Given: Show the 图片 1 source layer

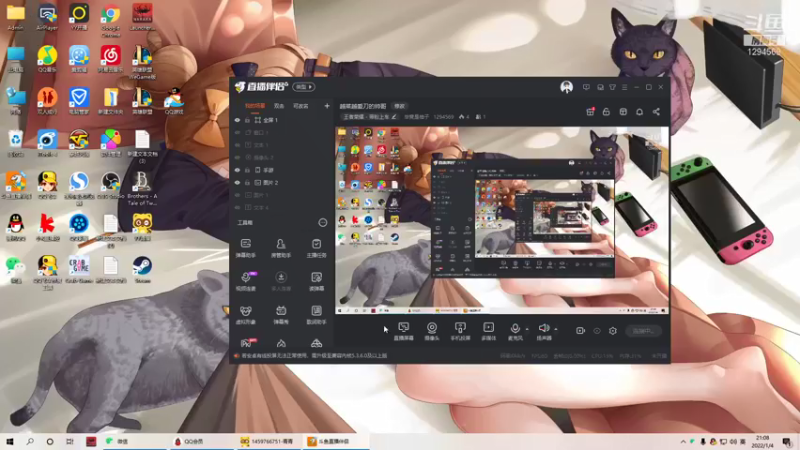Looking at the screenshot, I should 237,195.
